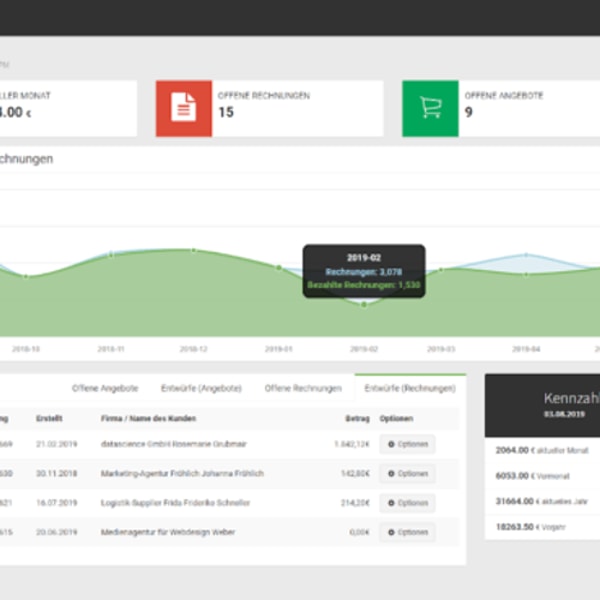The image size is (600, 600).
Task: Open the Offene Rechnungen card with 15
Action: [x=270, y=108]
